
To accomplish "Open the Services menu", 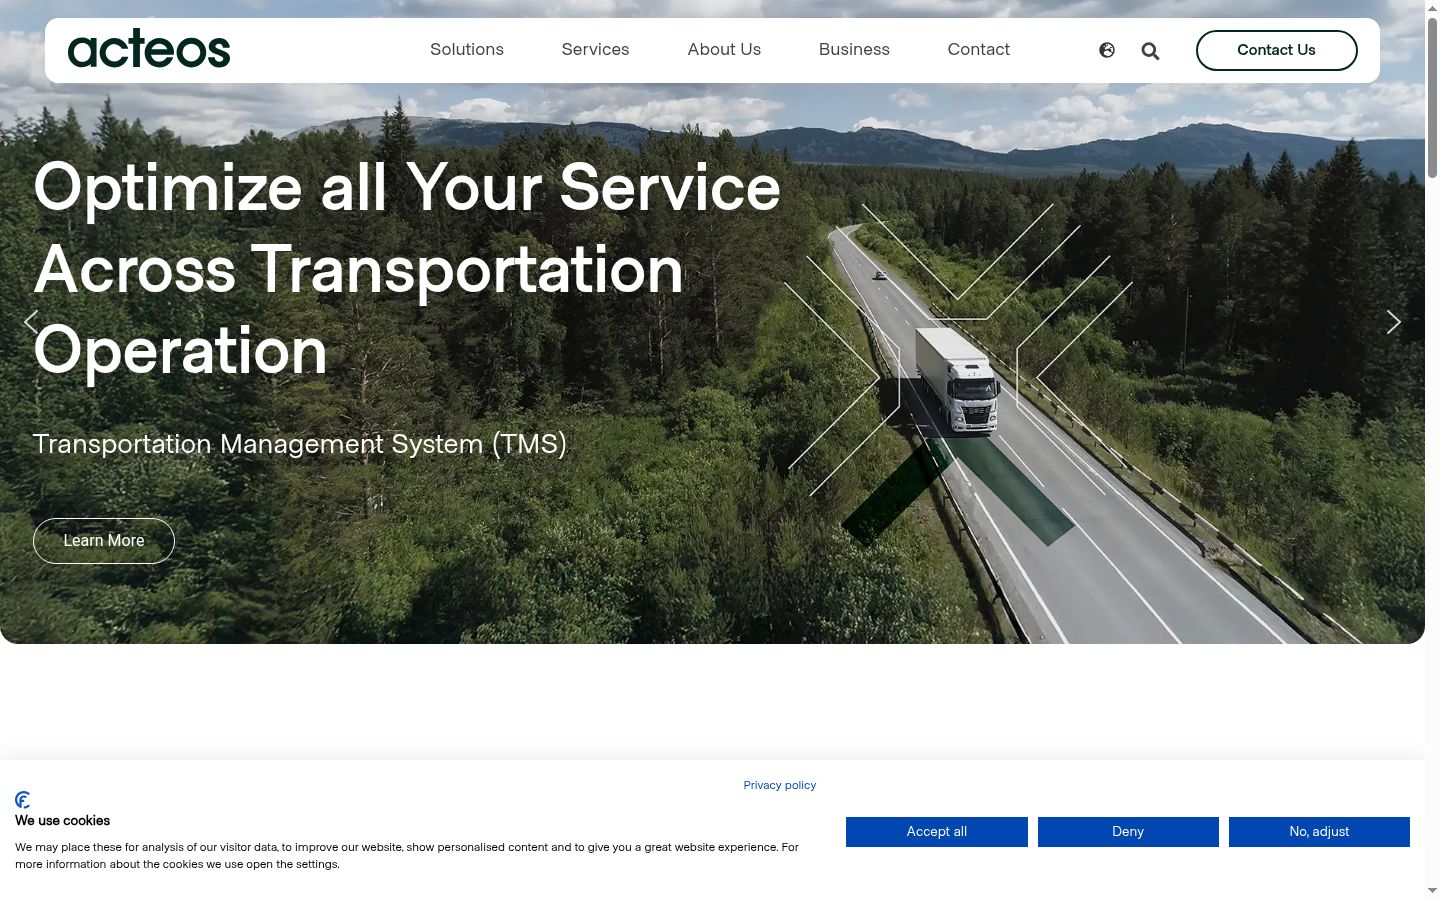I will (x=595, y=50).
